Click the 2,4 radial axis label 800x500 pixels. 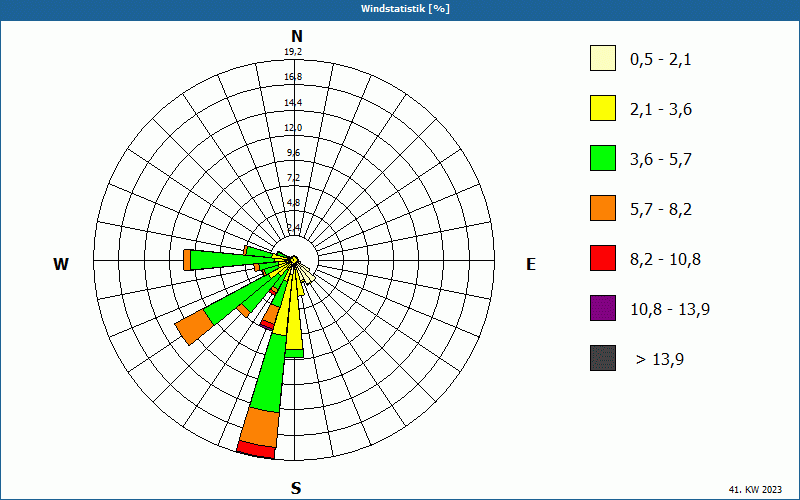click(x=293, y=227)
